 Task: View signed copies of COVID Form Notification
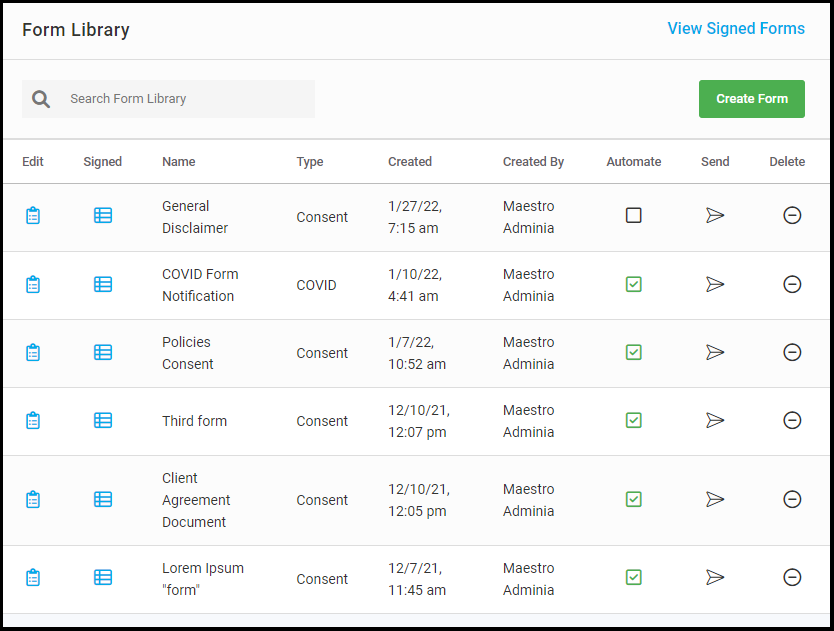click(103, 284)
